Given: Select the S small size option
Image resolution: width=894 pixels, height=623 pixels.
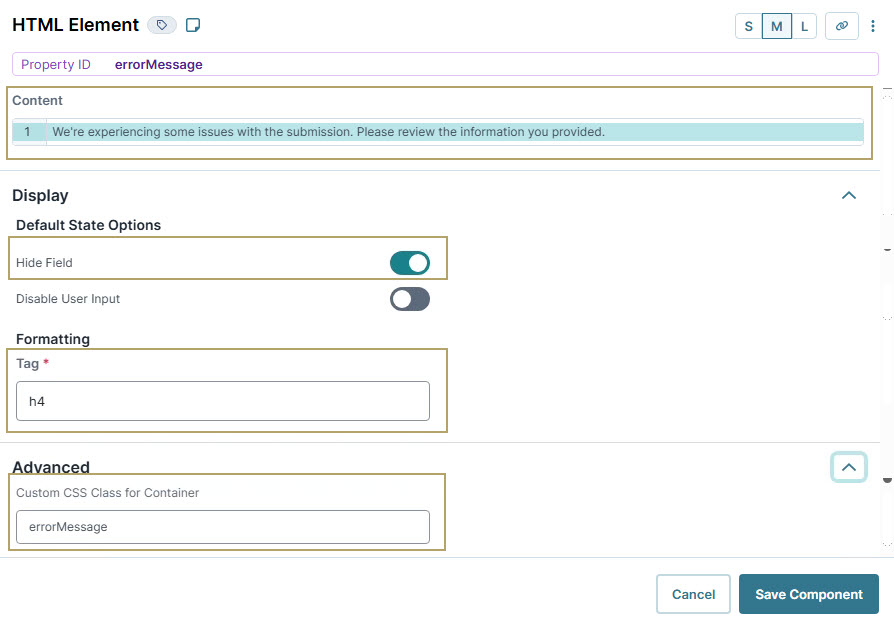Looking at the screenshot, I should [x=748, y=26].
